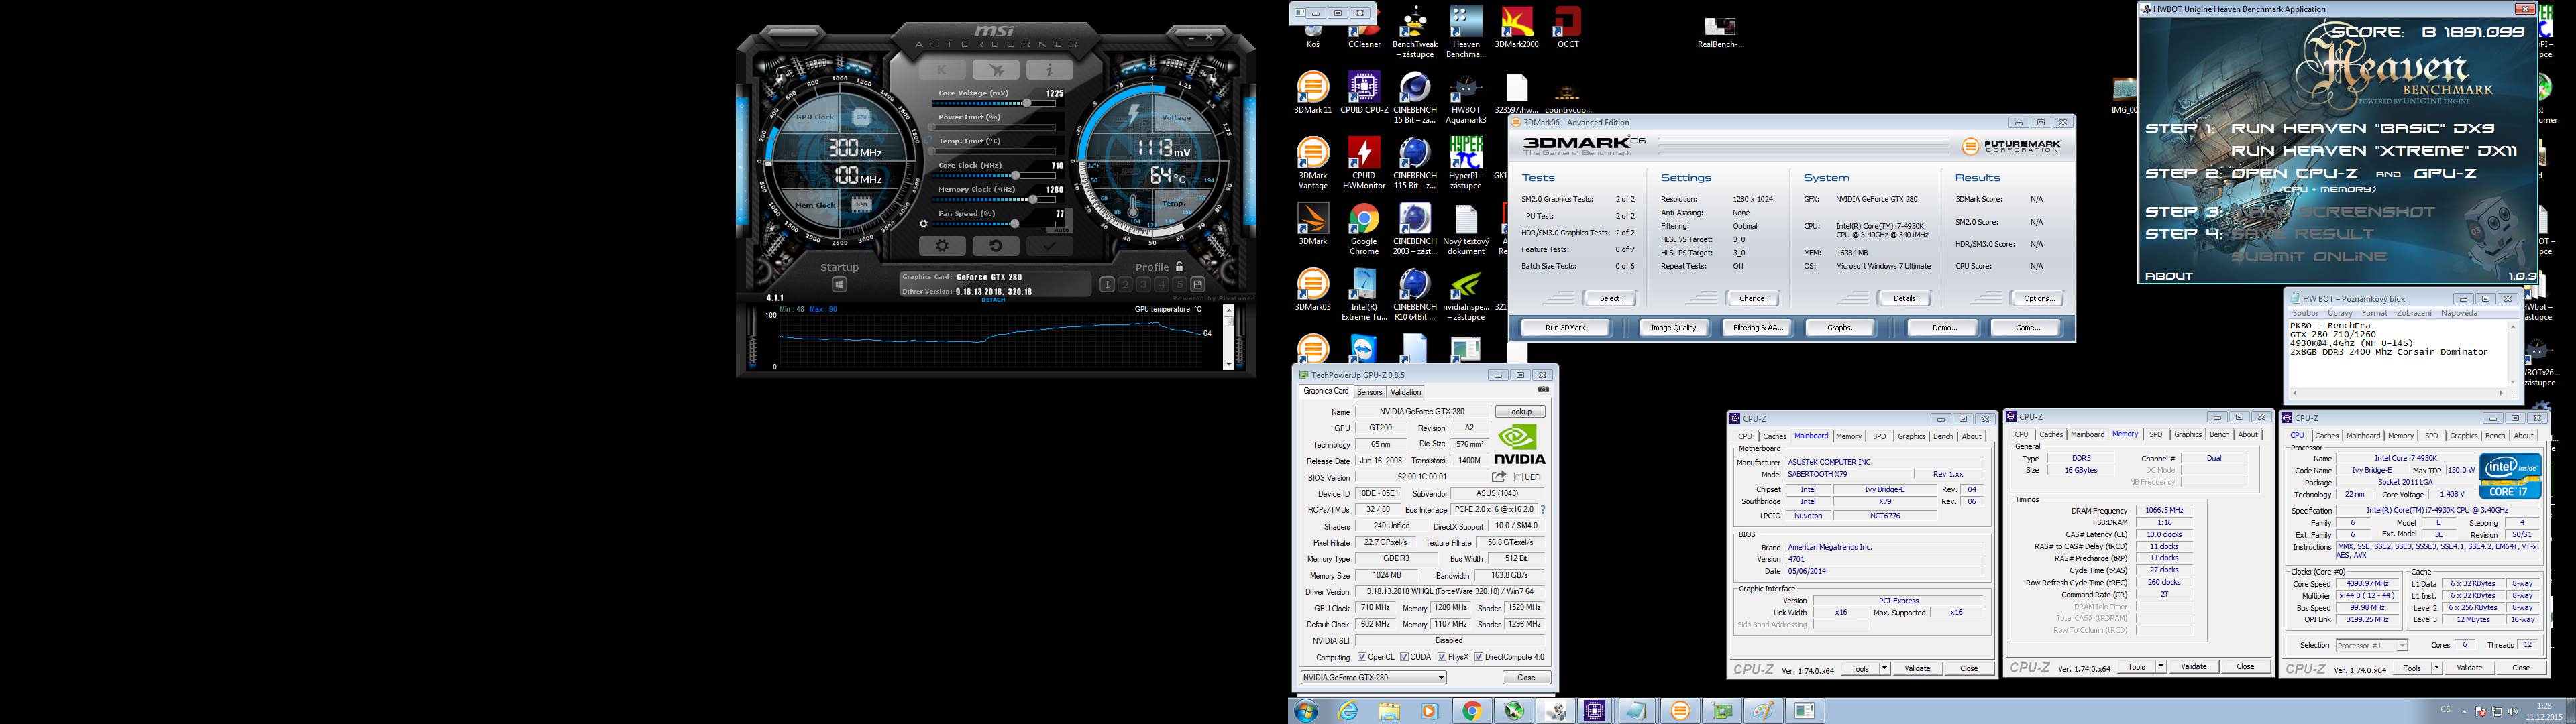This screenshot has width=2576, height=724.
Task: Open SPD tab in Mainboard CPU-Z window
Action: coord(1879,437)
